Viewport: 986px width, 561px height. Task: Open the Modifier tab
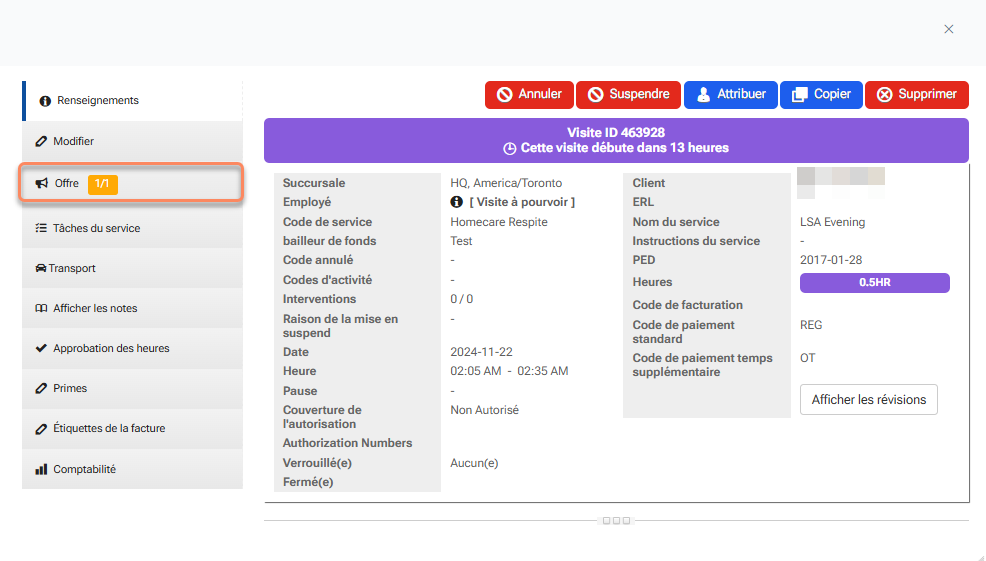[x=73, y=142]
